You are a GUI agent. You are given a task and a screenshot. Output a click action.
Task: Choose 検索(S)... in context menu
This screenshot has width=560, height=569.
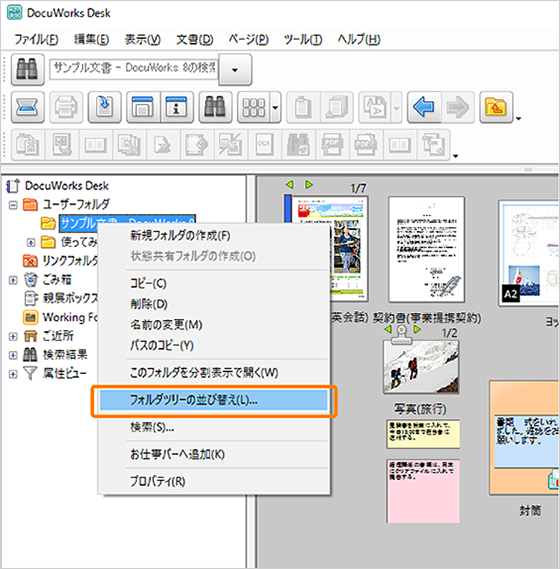(x=214, y=427)
